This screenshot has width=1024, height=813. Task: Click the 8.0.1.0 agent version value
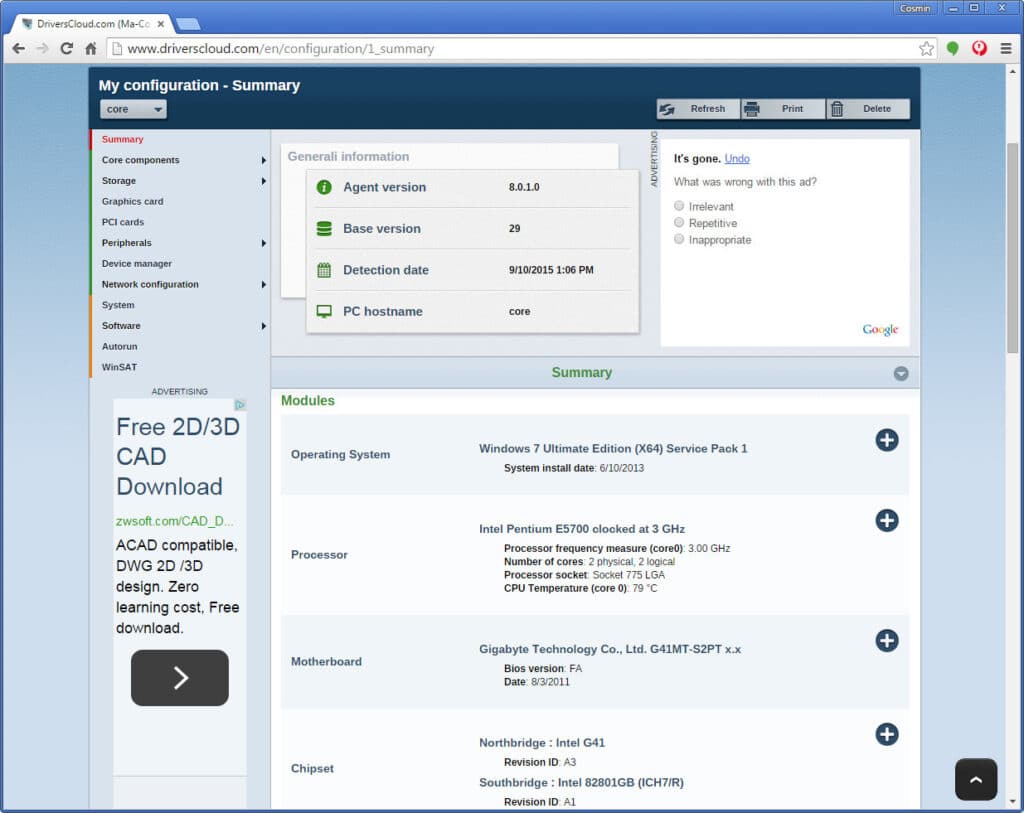(x=524, y=187)
